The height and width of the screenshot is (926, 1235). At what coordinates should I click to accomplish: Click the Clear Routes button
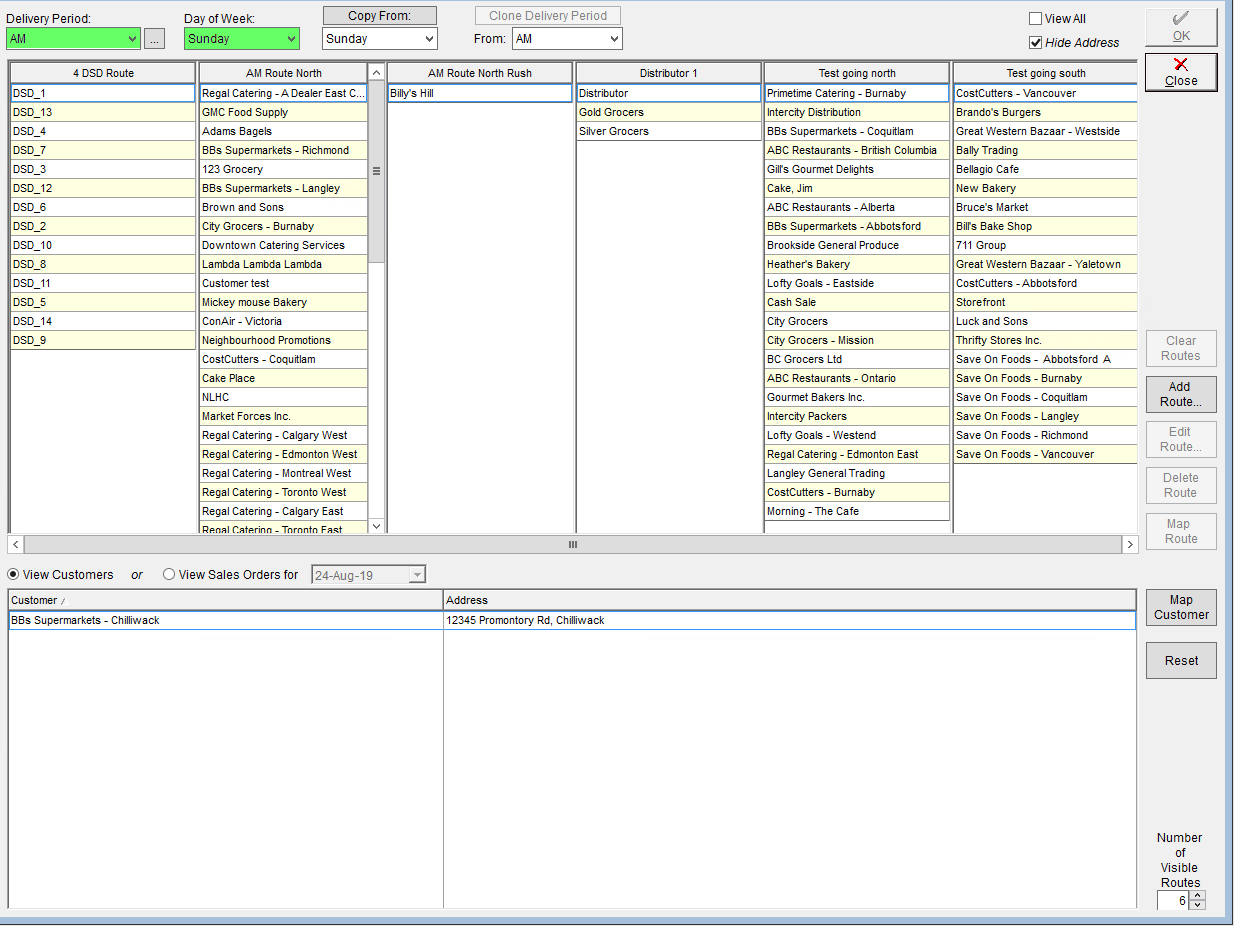coord(1181,348)
